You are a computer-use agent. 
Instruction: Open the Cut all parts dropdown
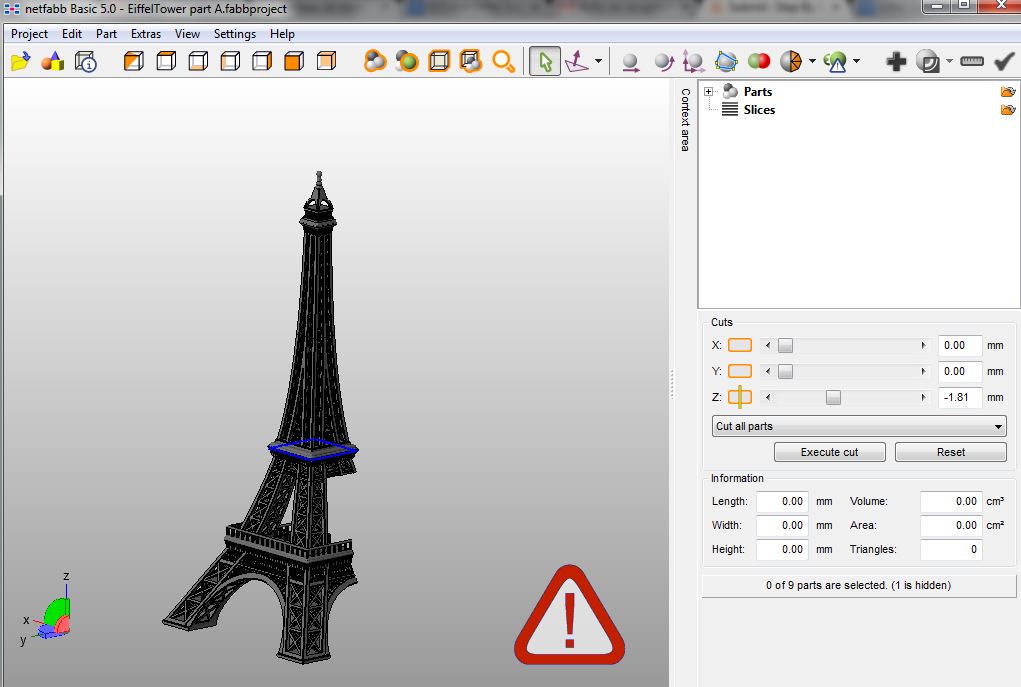coord(859,426)
